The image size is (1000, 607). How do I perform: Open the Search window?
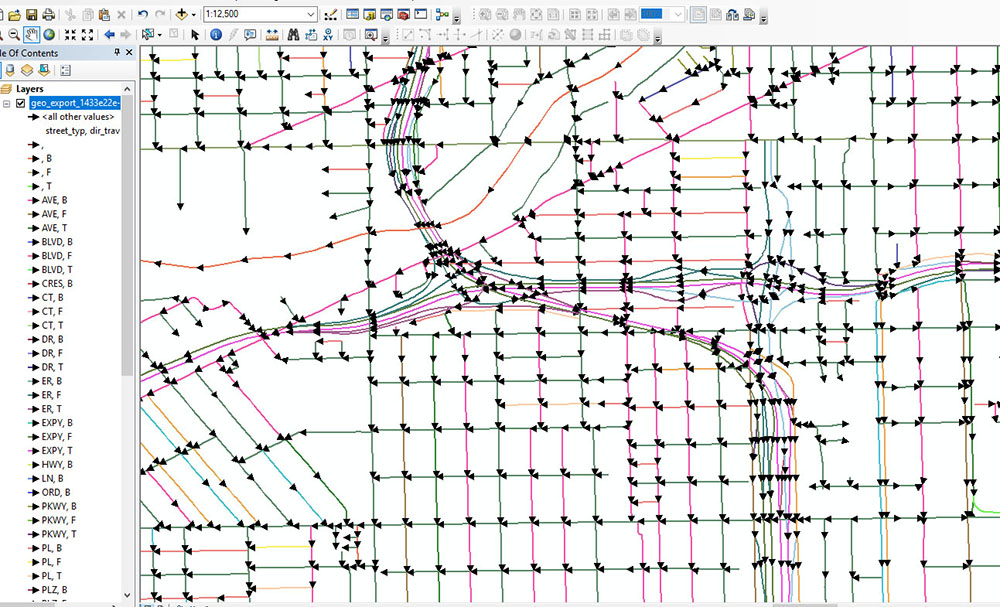(386, 14)
